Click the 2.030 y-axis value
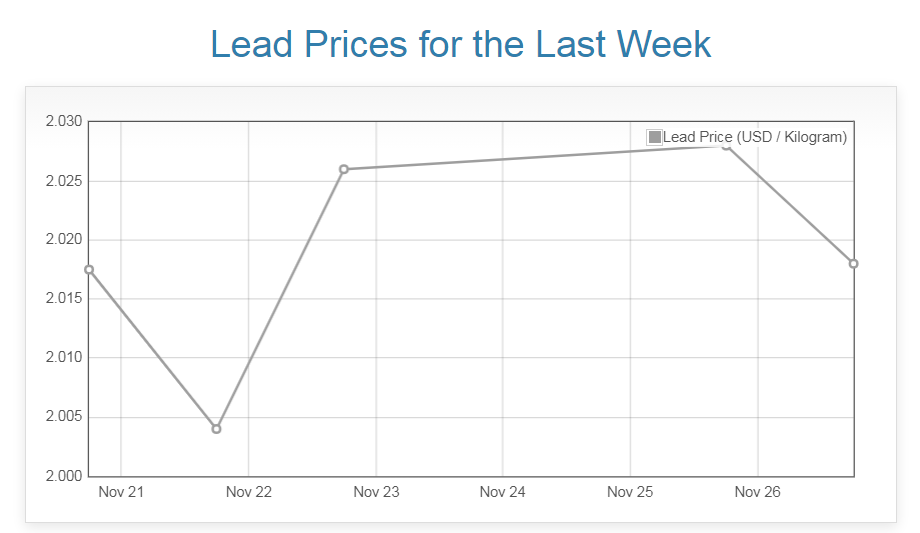Viewport: 920px width, 533px height. pyautogui.click(x=63, y=122)
